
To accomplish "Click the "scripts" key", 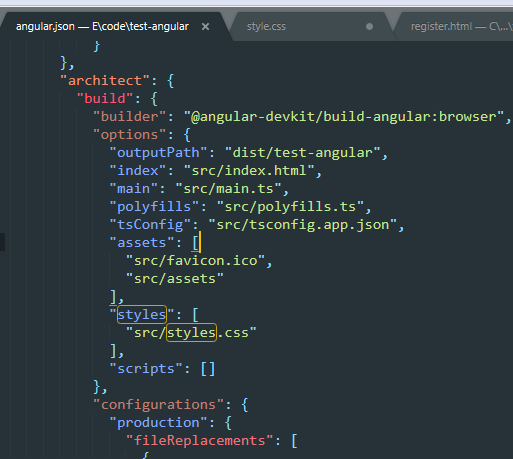I will click(146, 369).
